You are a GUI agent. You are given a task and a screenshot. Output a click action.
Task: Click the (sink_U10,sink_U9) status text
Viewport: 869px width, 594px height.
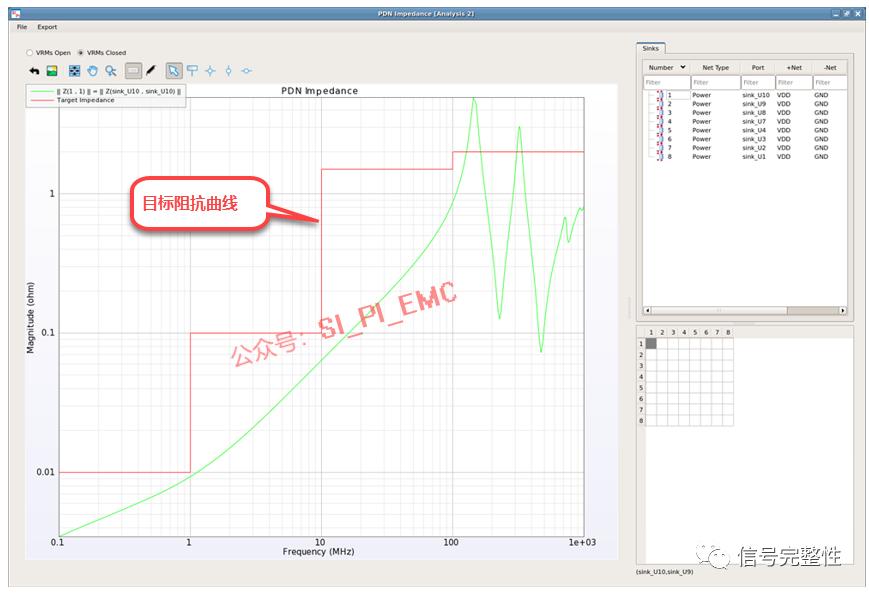[x=664, y=572]
